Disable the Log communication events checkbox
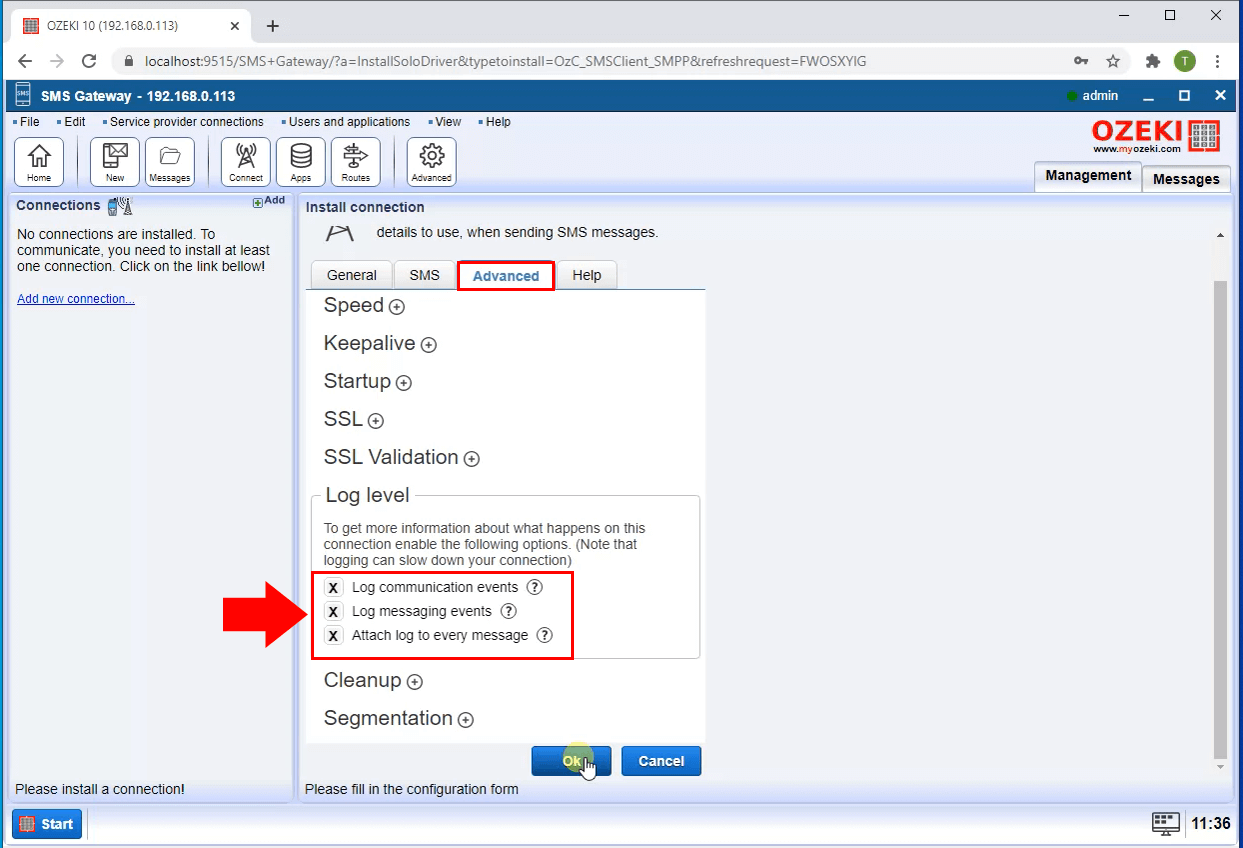The image size is (1243, 848). 333,587
